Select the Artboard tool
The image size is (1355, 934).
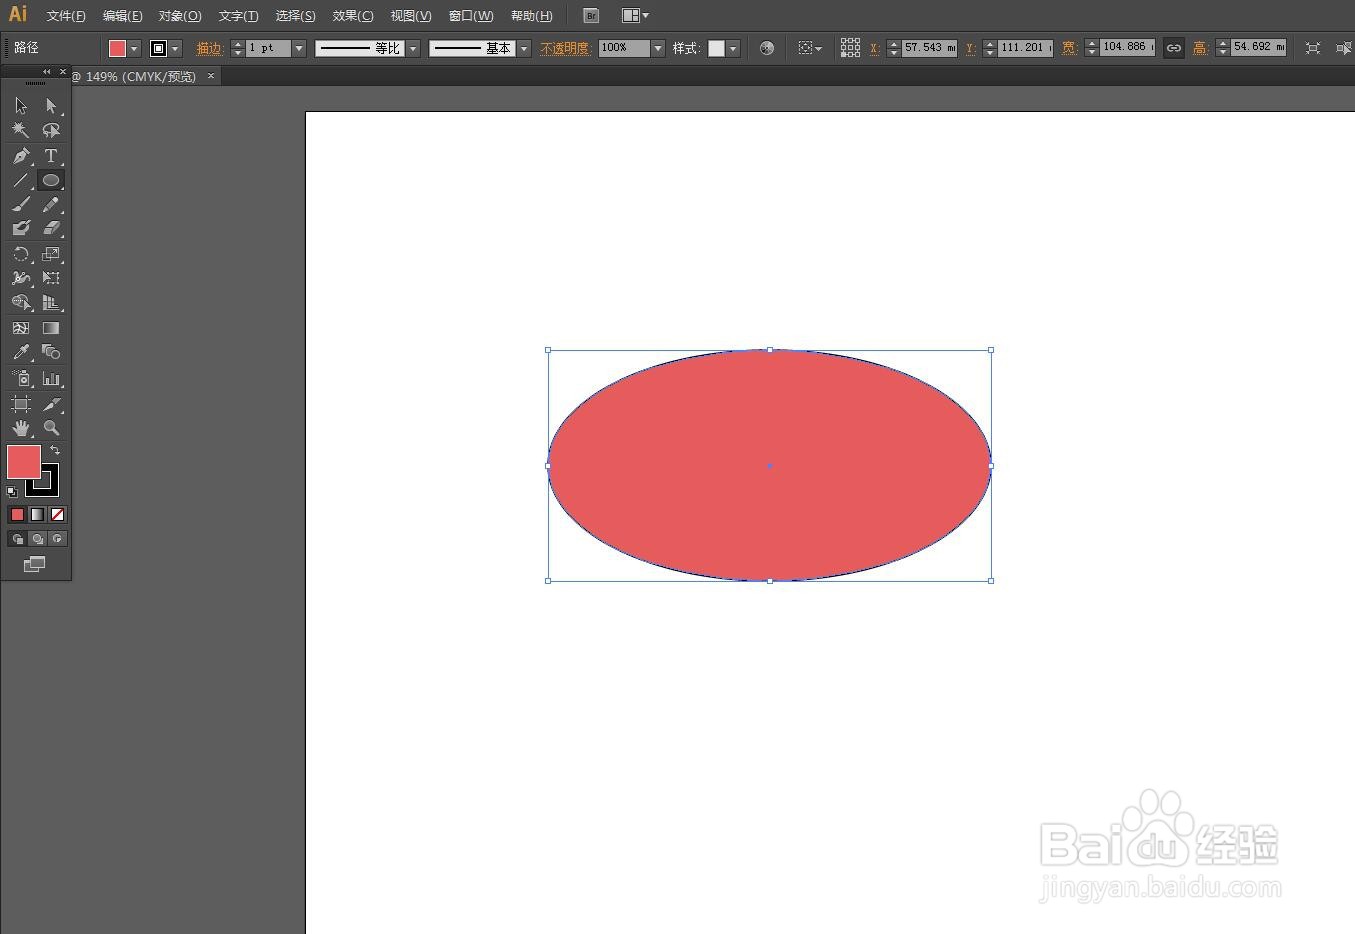pos(21,404)
